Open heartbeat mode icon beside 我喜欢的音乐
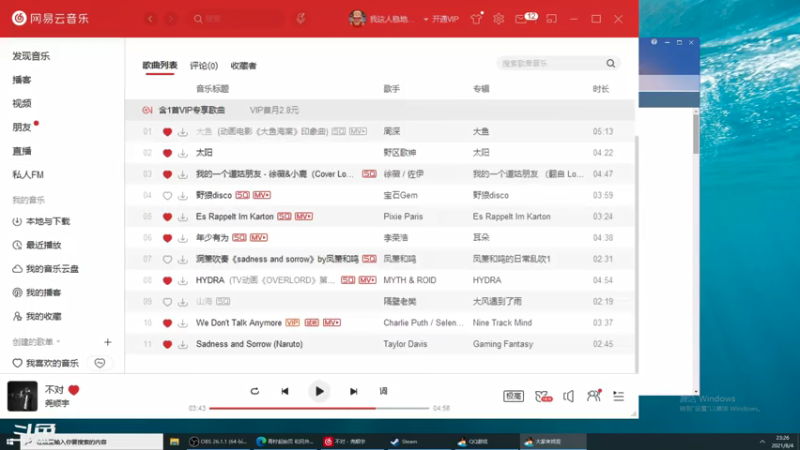The width and height of the screenshot is (800, 450). 100,363
